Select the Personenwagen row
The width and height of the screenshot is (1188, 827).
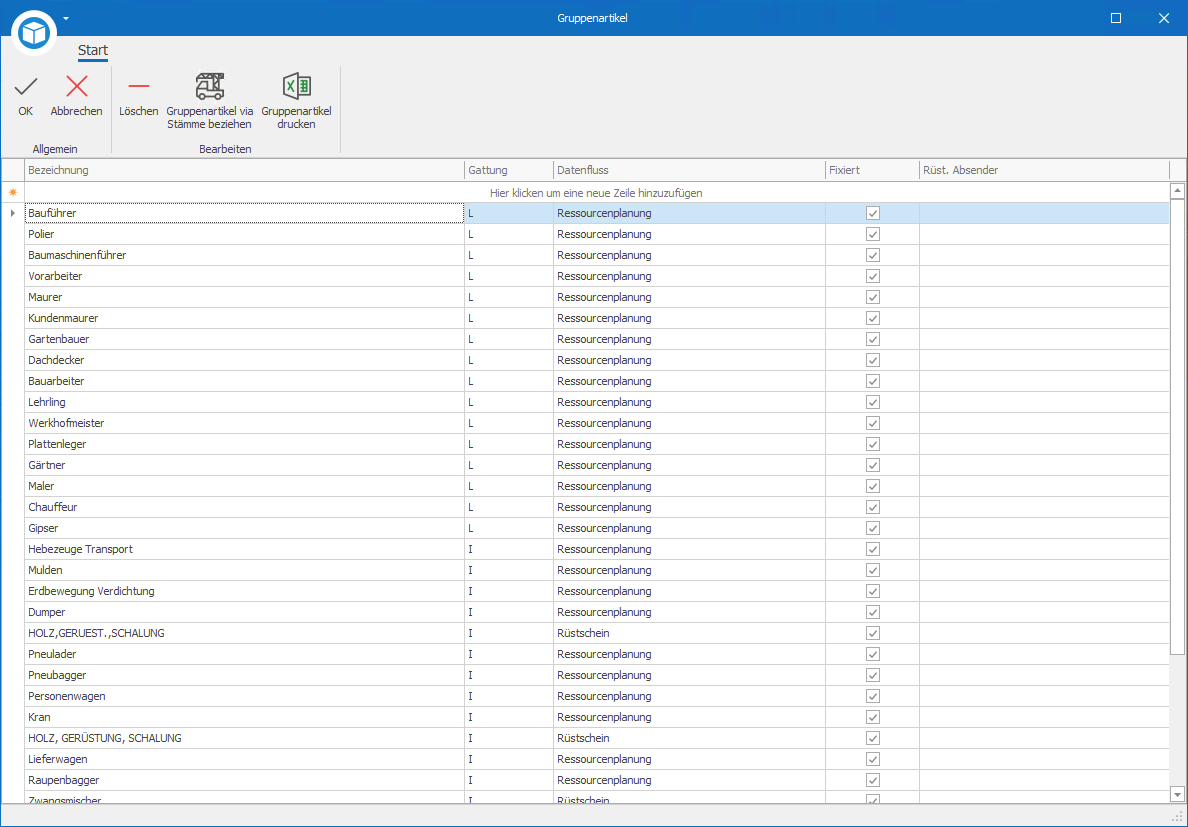pos(597,696)
